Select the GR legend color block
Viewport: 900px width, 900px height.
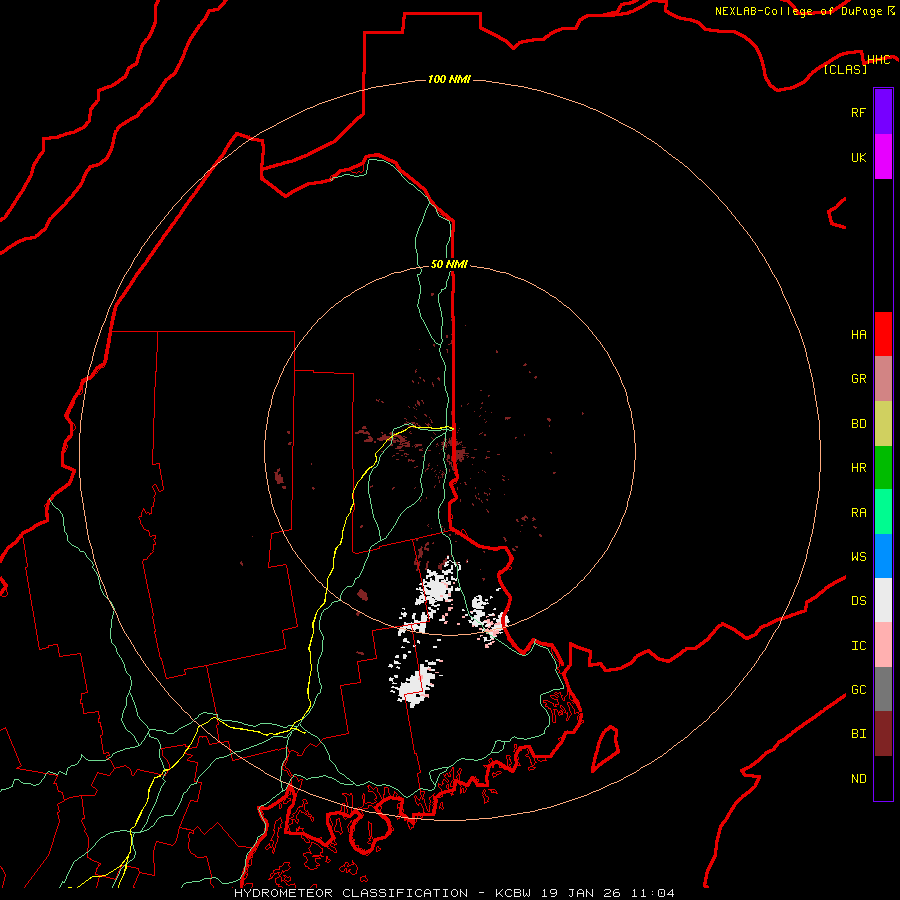(x=883, y=379)
